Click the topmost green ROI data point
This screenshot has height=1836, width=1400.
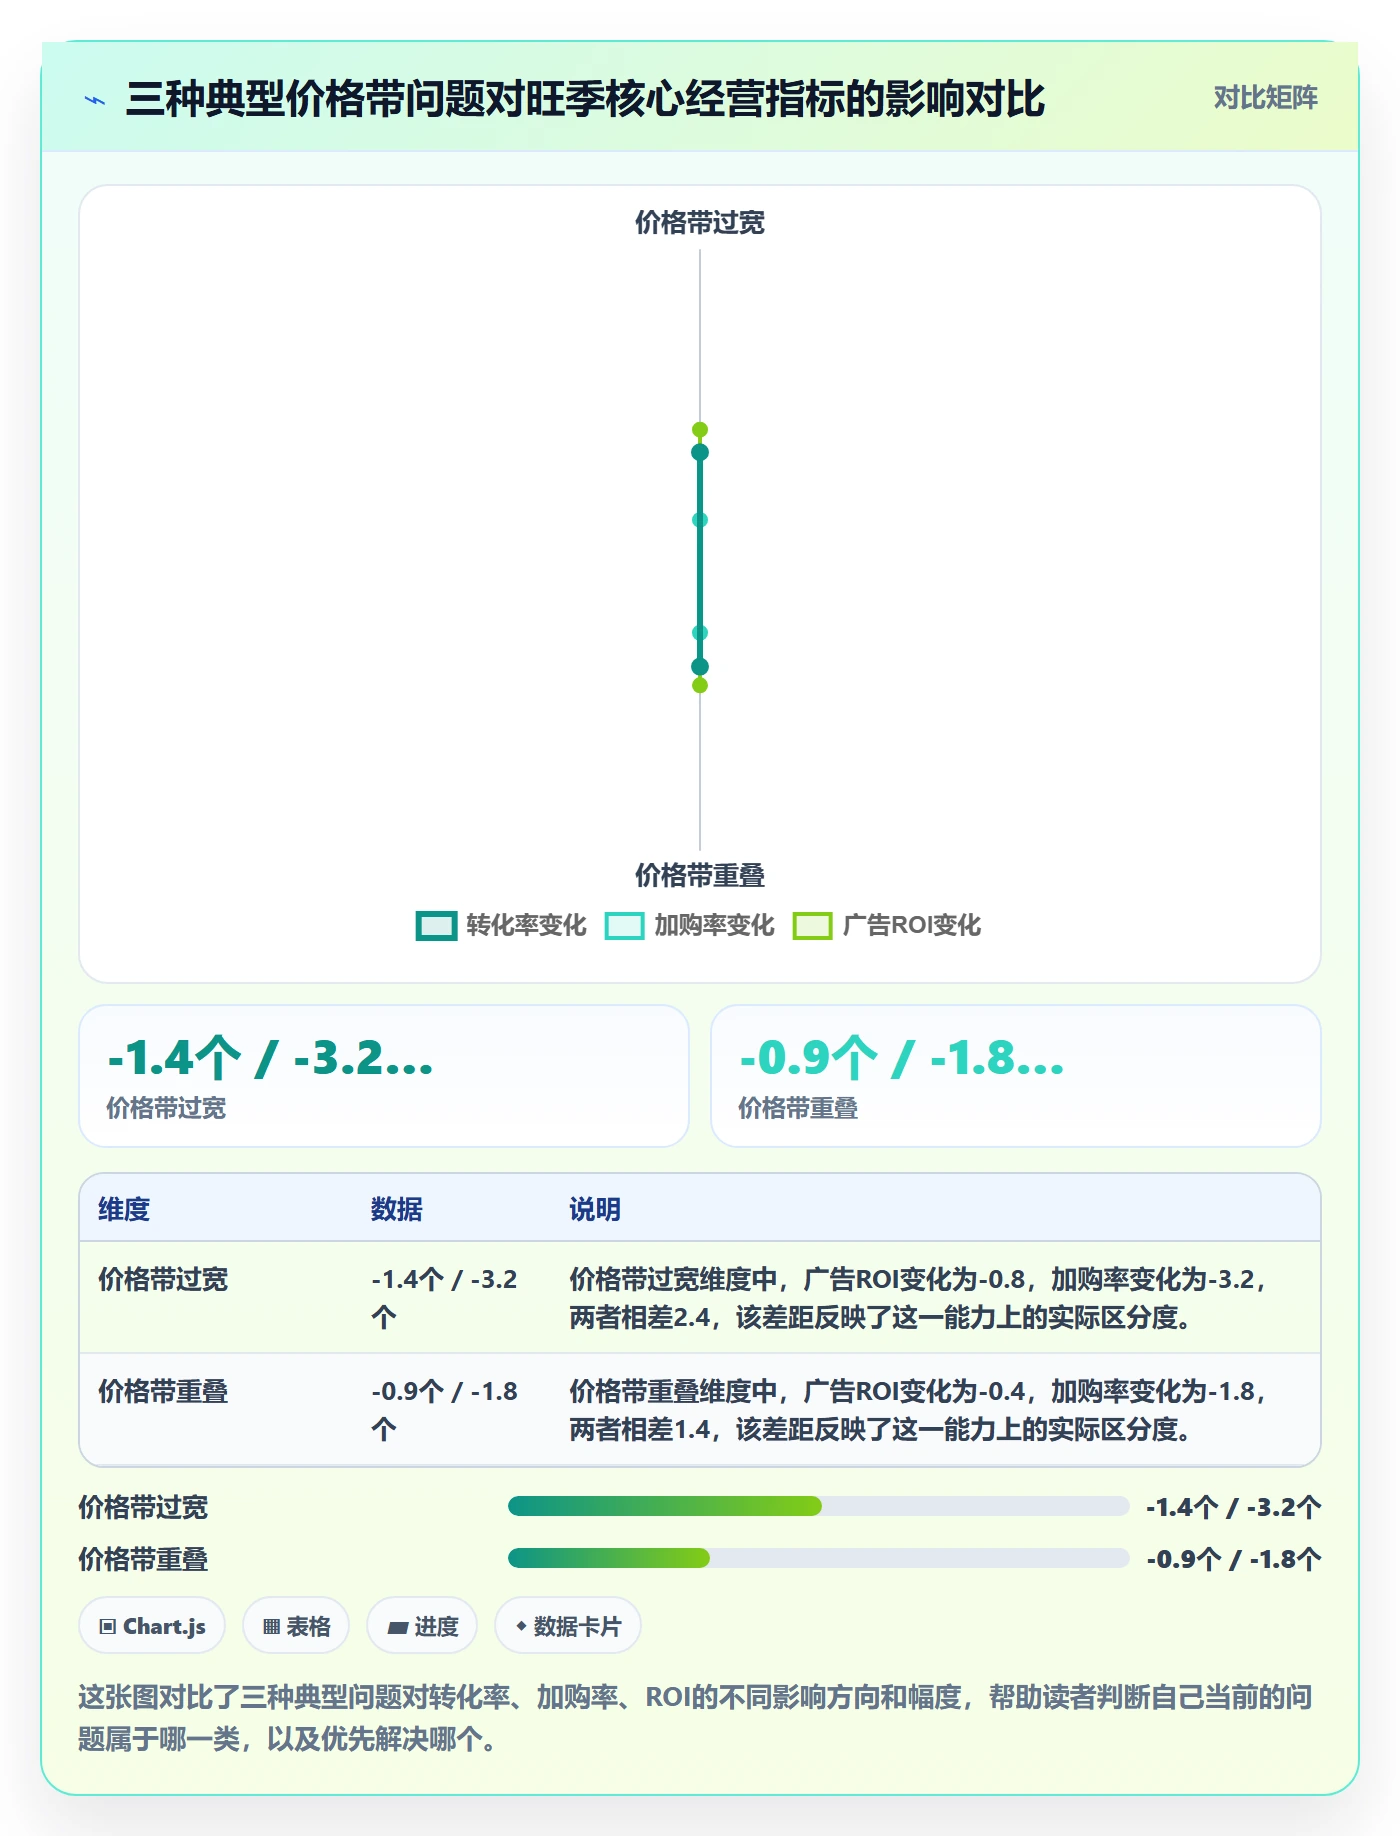[x=700, y=430]
